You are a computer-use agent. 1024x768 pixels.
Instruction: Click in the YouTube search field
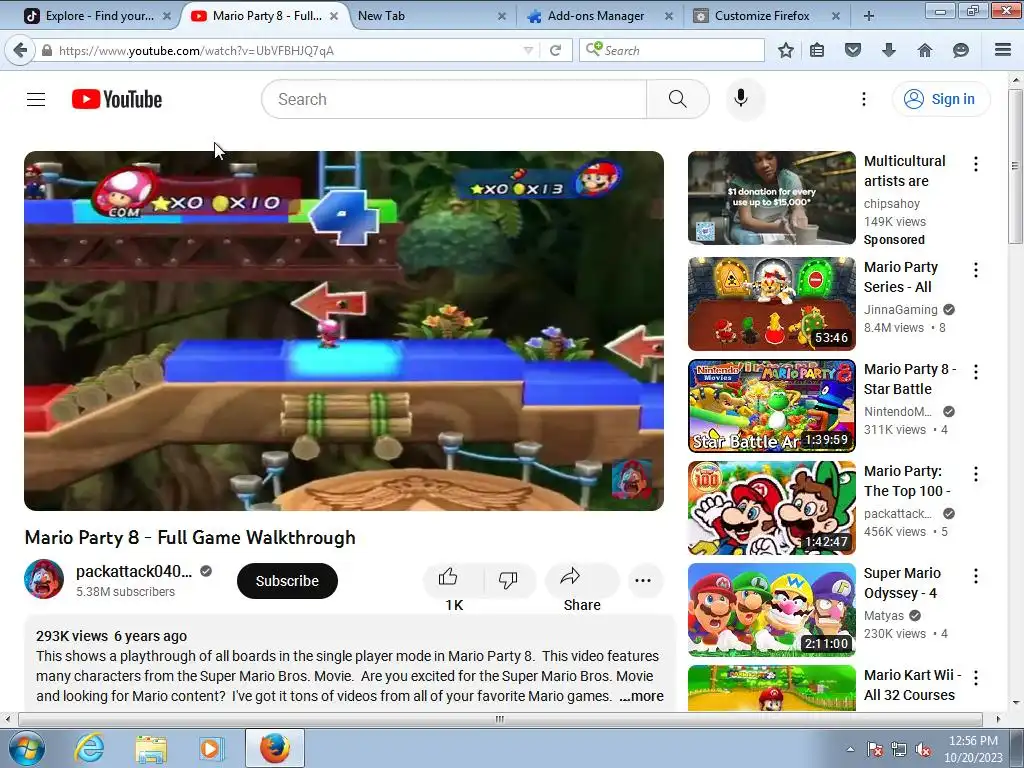(x=454, y=99)
